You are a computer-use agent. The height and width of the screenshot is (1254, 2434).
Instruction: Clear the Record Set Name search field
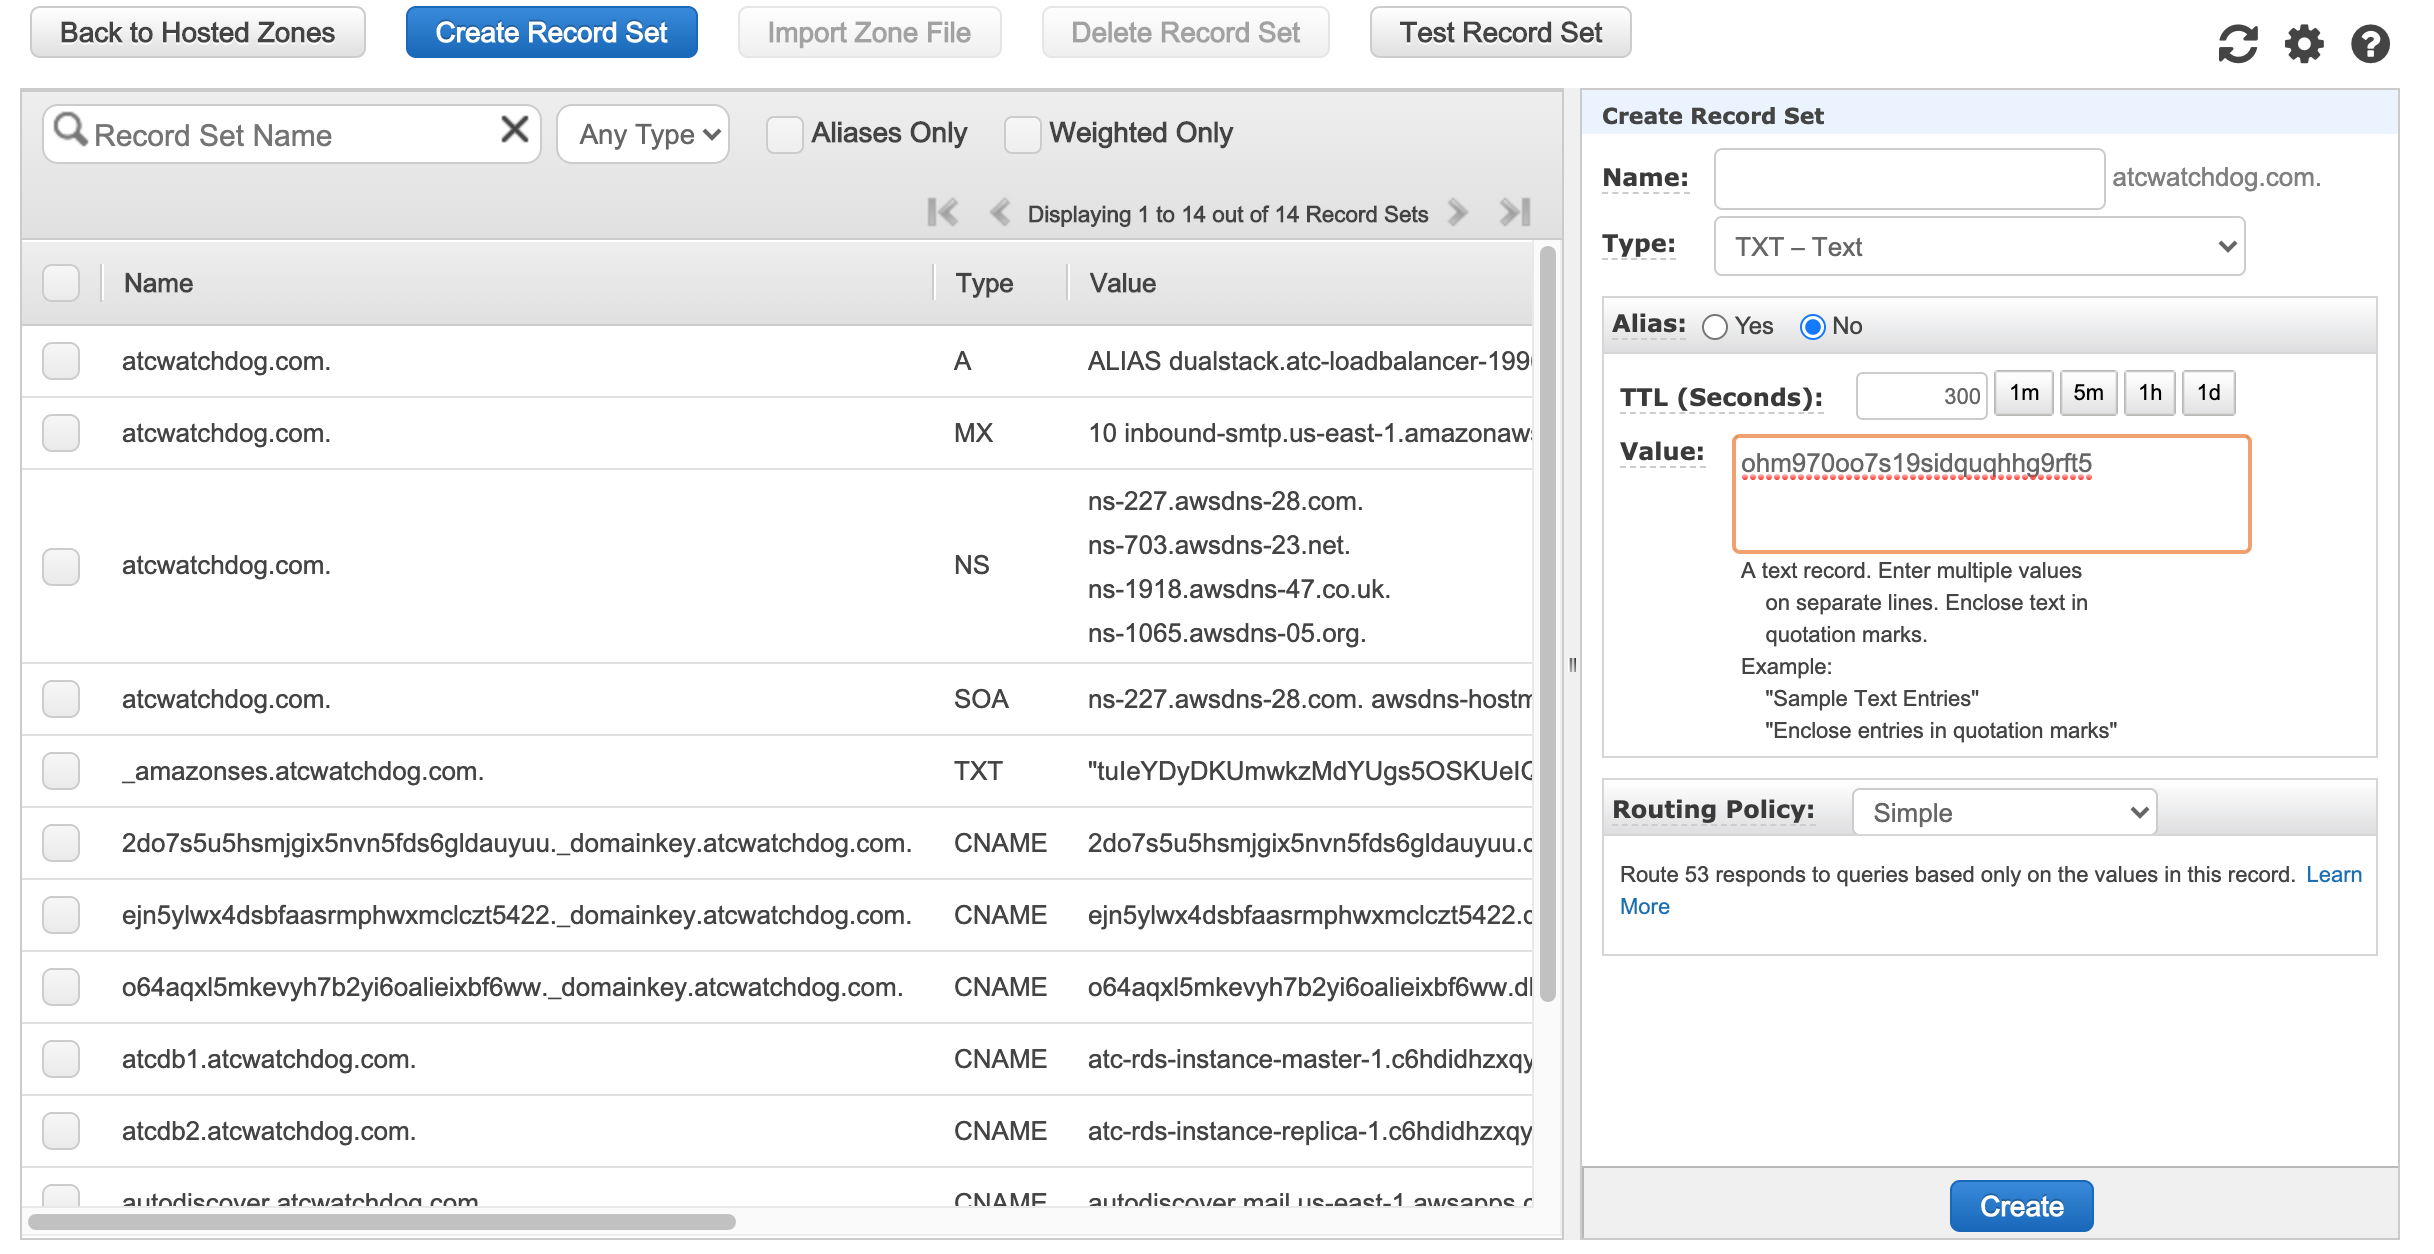coord(514,130)
